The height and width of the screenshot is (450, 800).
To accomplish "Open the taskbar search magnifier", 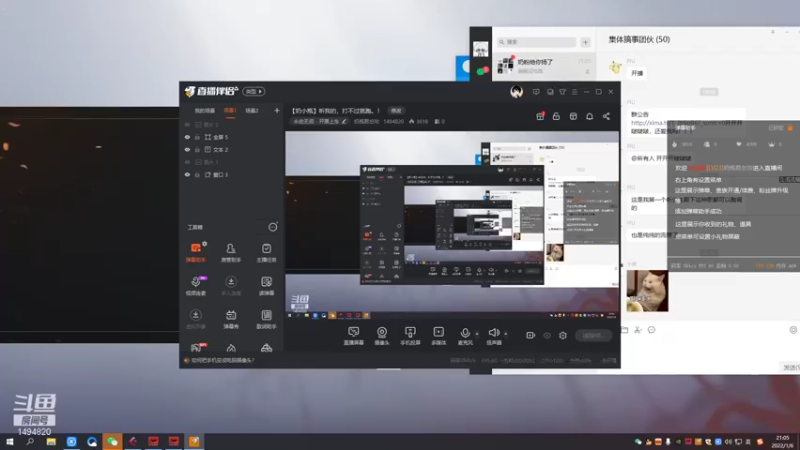I will click(30, 442).
